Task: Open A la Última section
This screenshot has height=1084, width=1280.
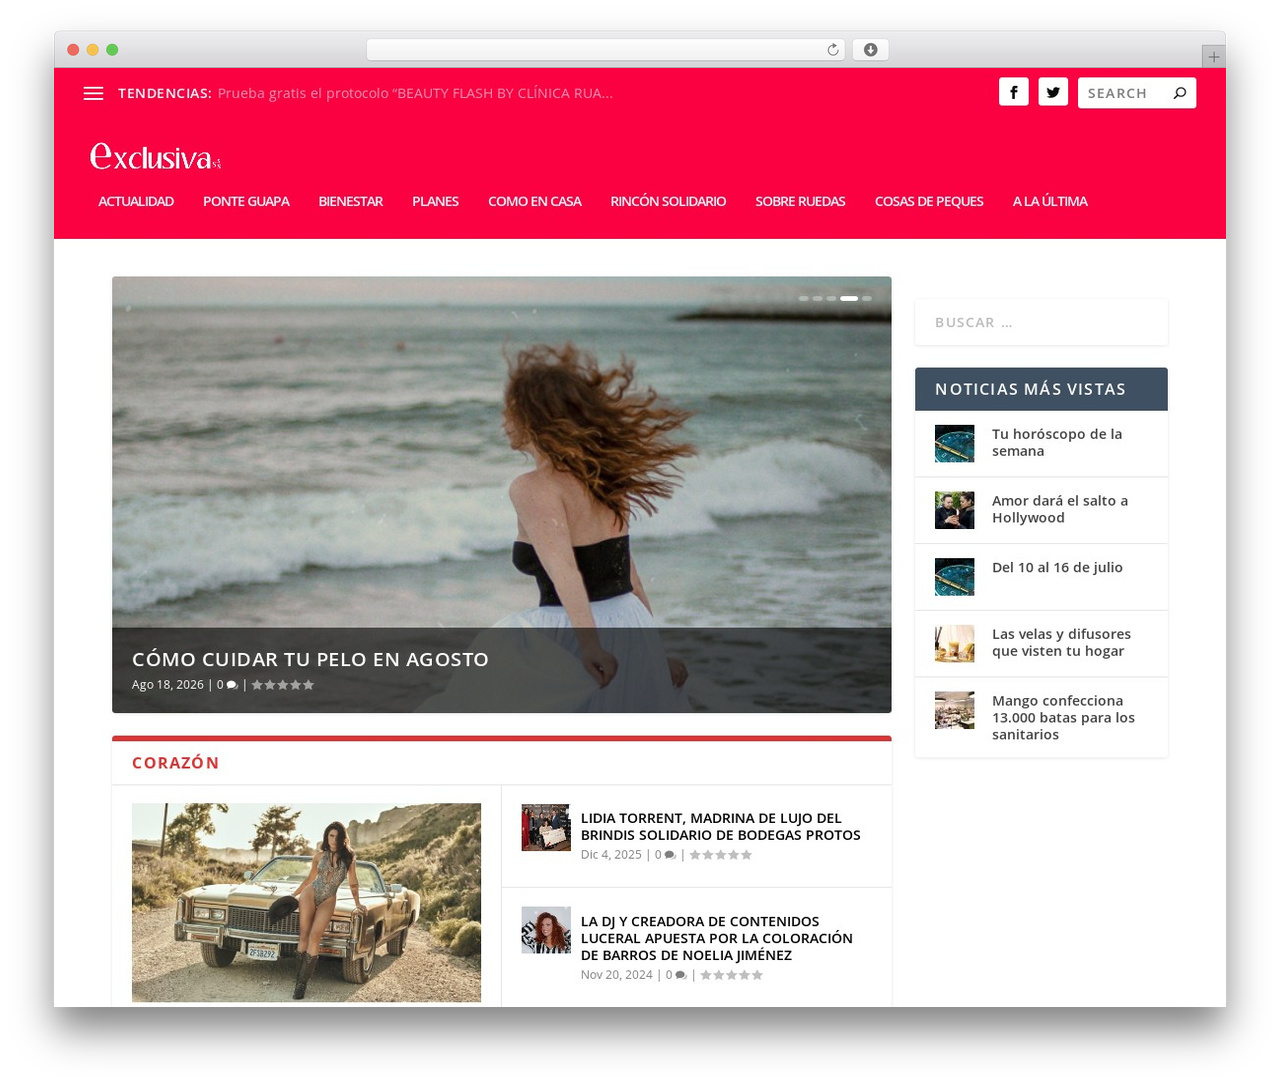Action: [x=1050, y=201]
